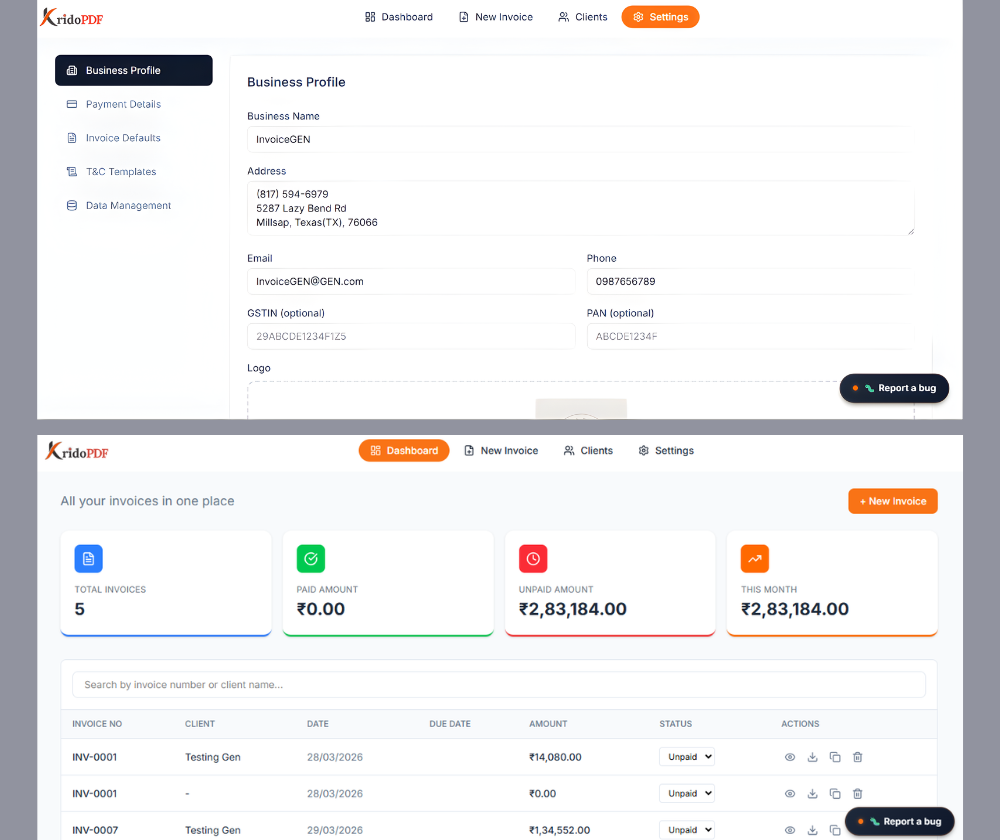Screen dimensions: 1000x840
Task: Open status dropdown for the ₹14,080.00 invoice
Action: (x=687, y=757)
